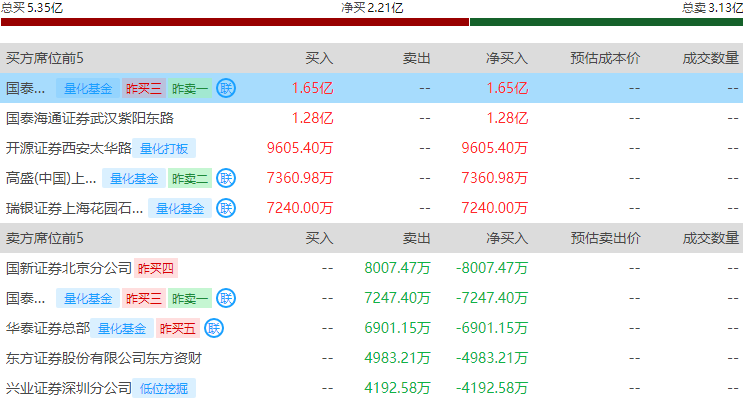
Task: Click the truncated 国泰... name in the seller section
Action: [x=26, y=298]
